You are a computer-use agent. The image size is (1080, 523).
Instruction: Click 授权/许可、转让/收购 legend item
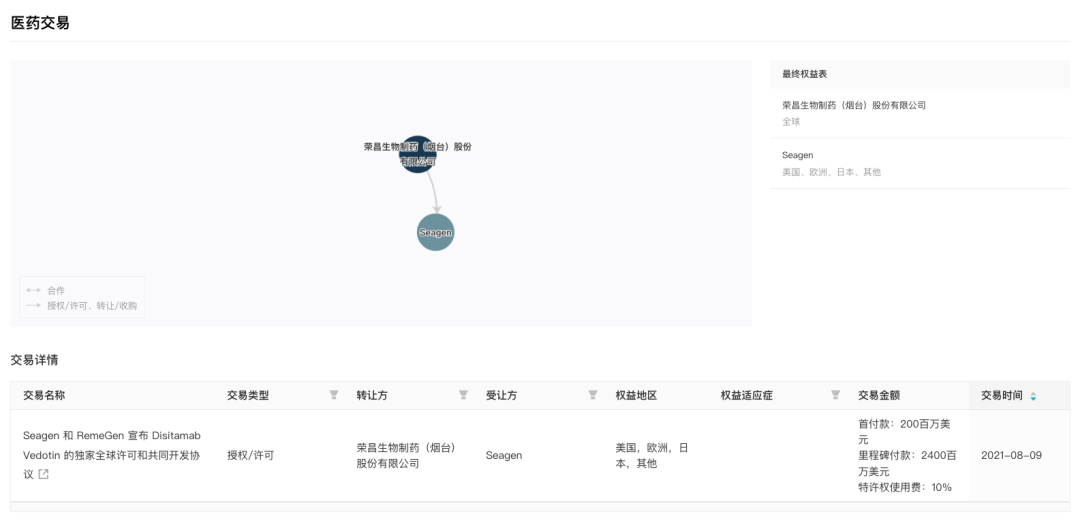click(x=90, y=305)
